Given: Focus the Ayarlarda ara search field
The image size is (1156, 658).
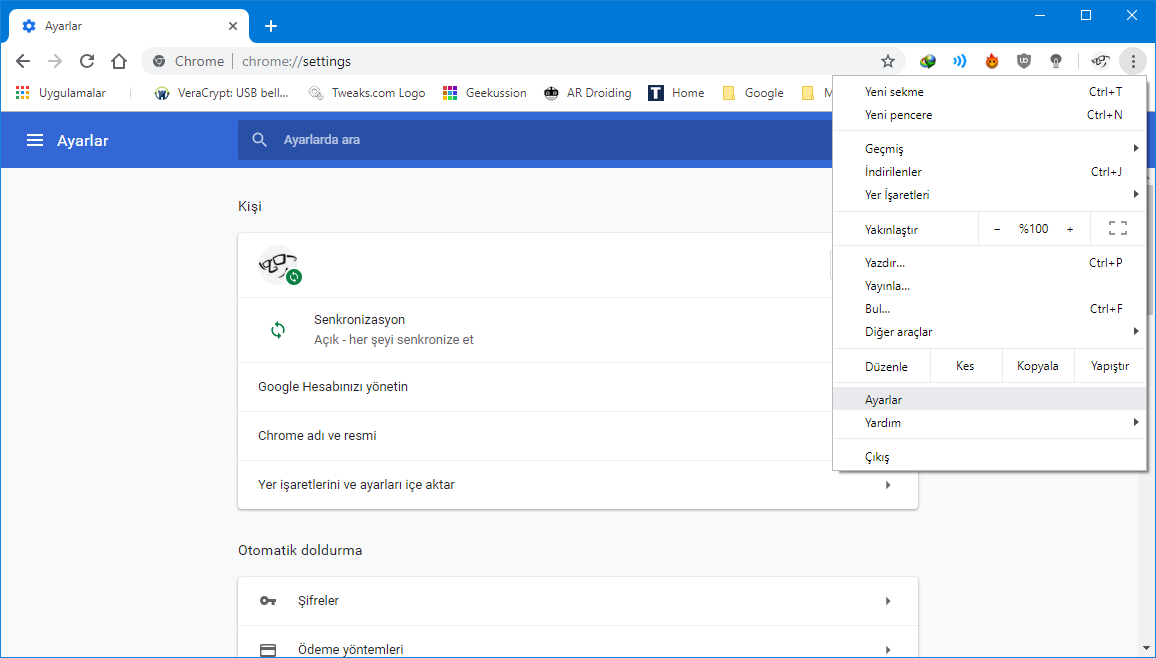Looking at the screenshot, I should (535, 139).
